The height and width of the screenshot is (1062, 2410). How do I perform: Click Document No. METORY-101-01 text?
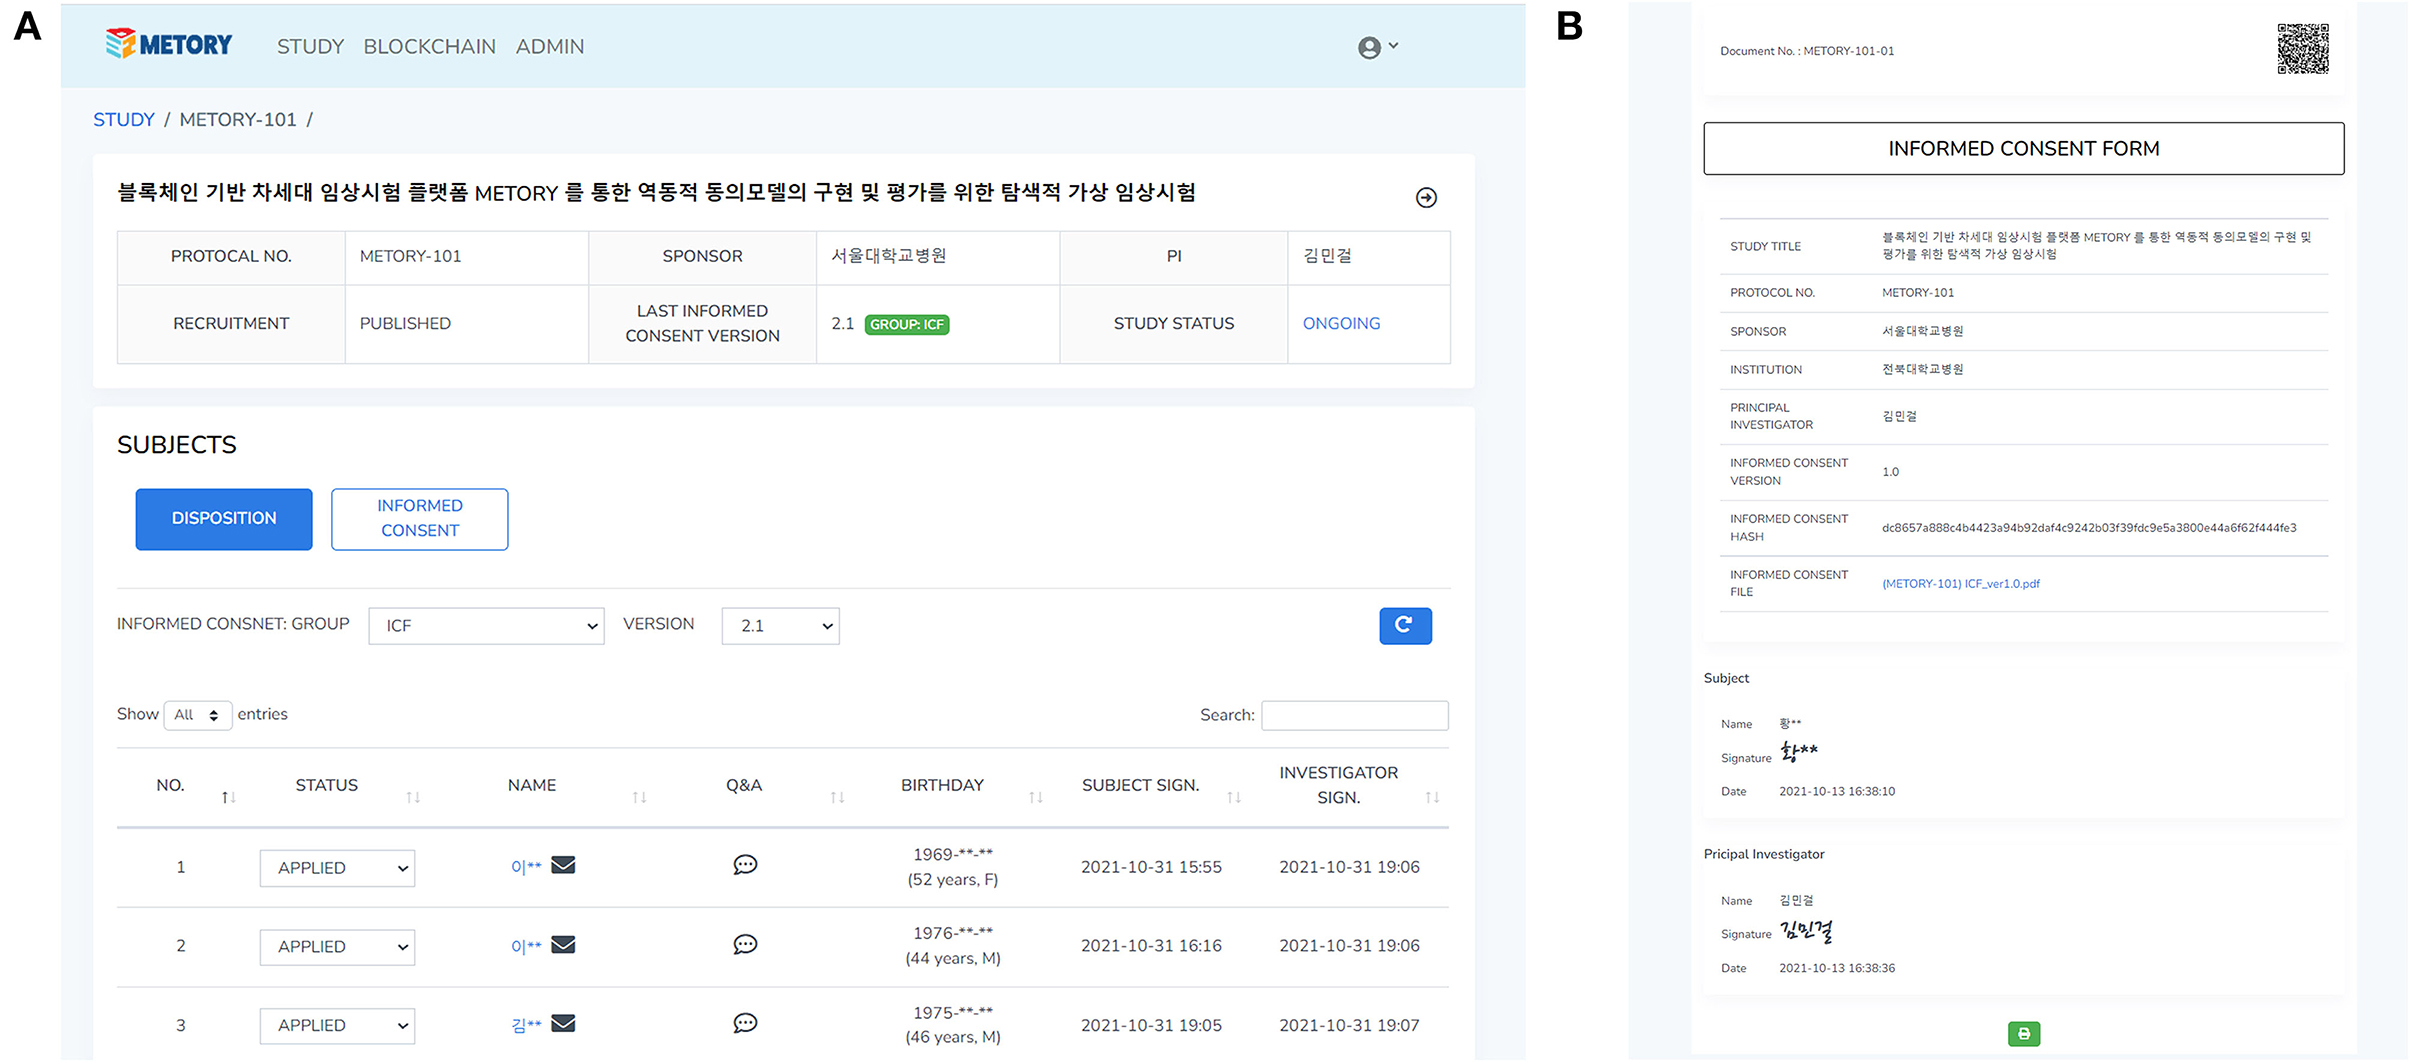point(1807,51)
